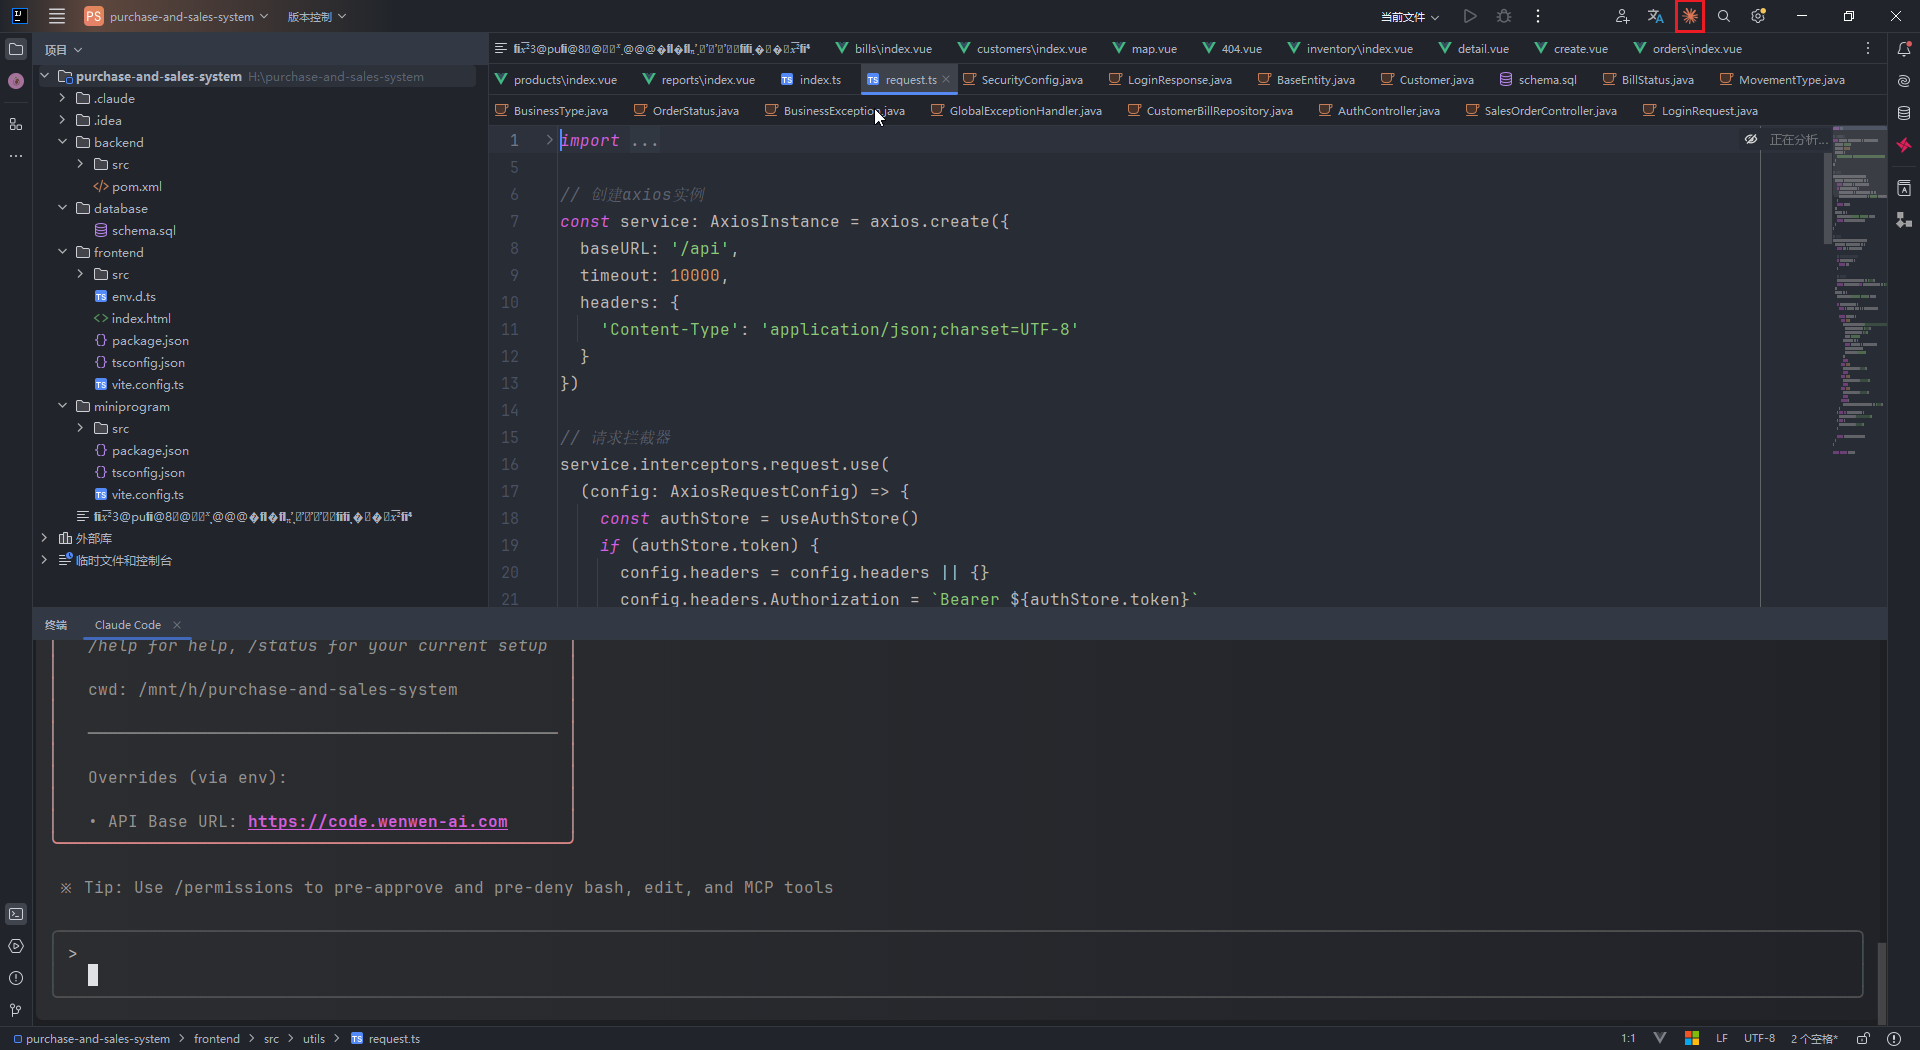Open Project view mode dropdown

63,50
